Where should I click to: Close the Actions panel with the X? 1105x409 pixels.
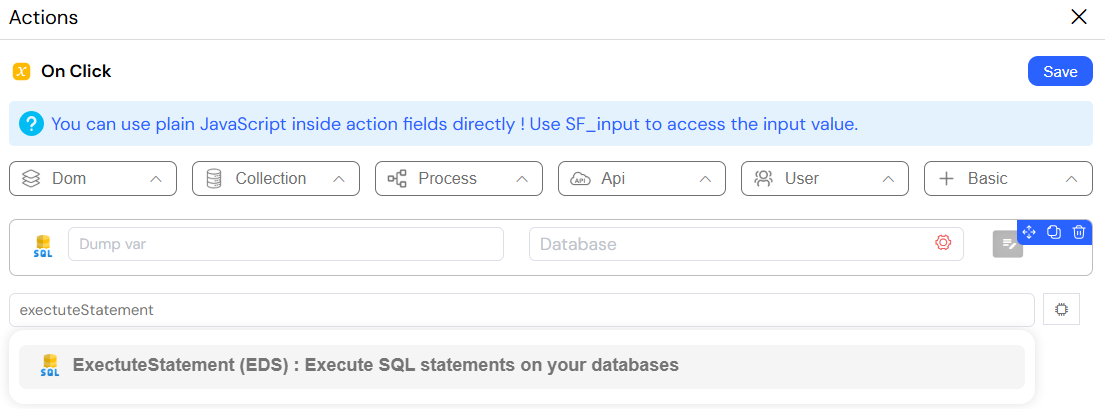click(1079, 18)
